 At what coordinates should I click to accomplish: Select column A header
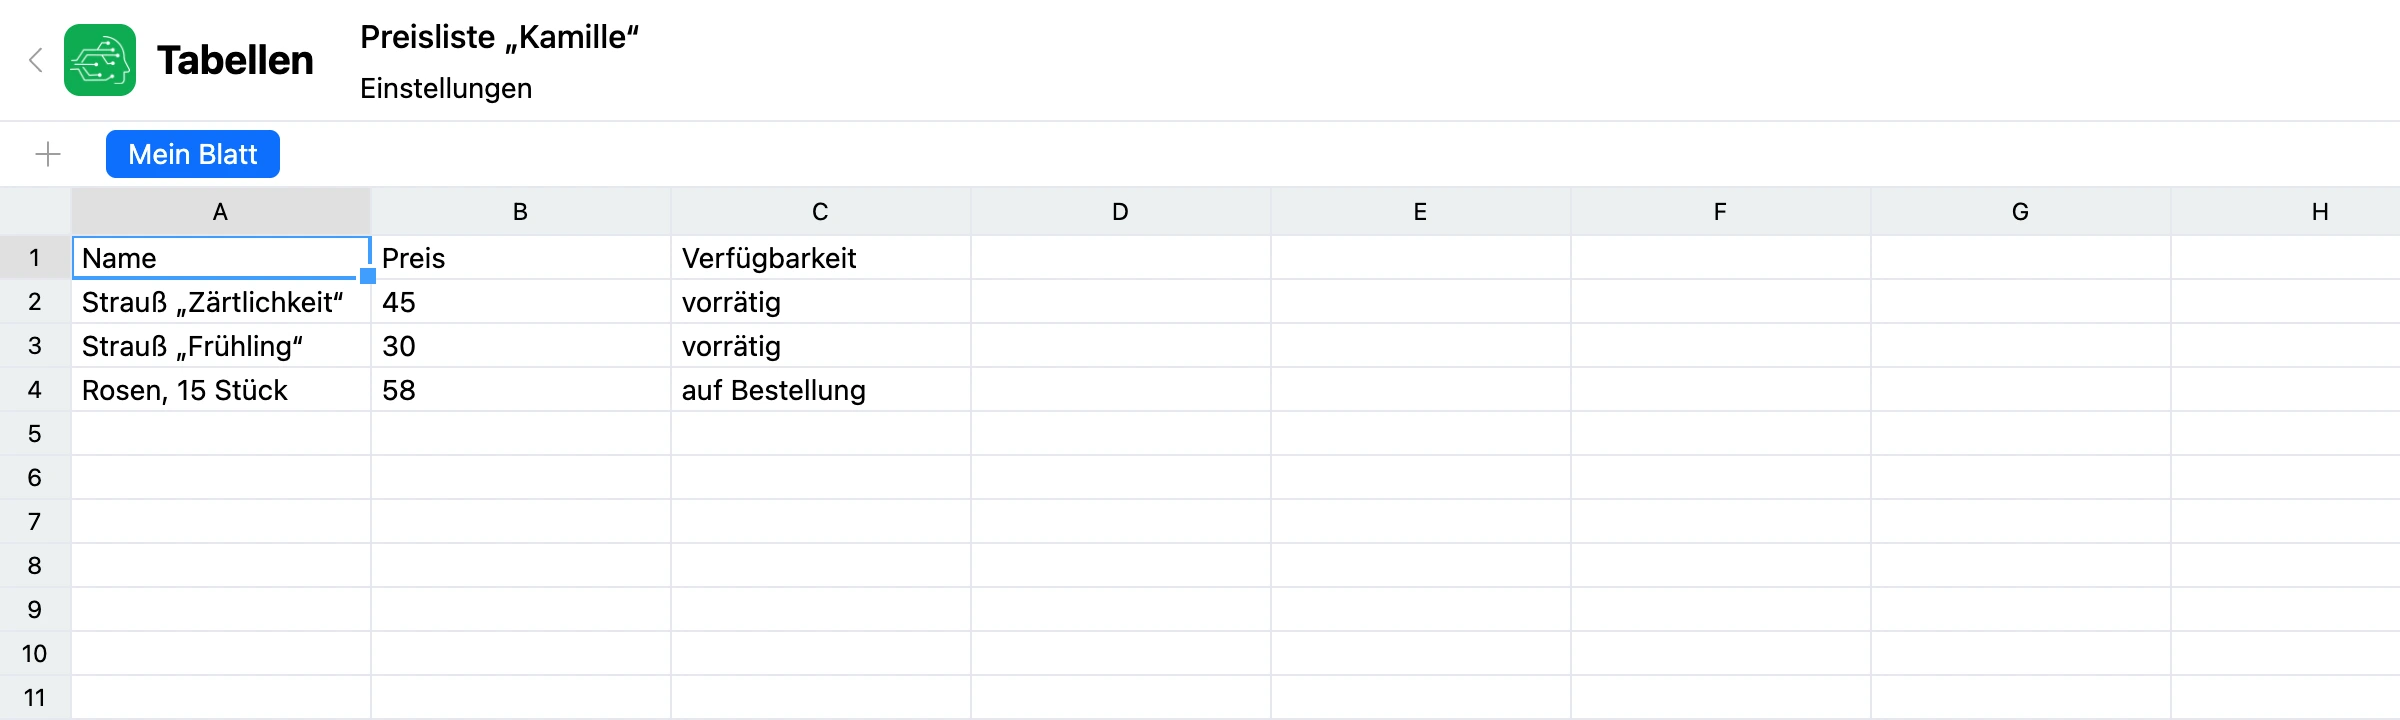click(221, 211)
